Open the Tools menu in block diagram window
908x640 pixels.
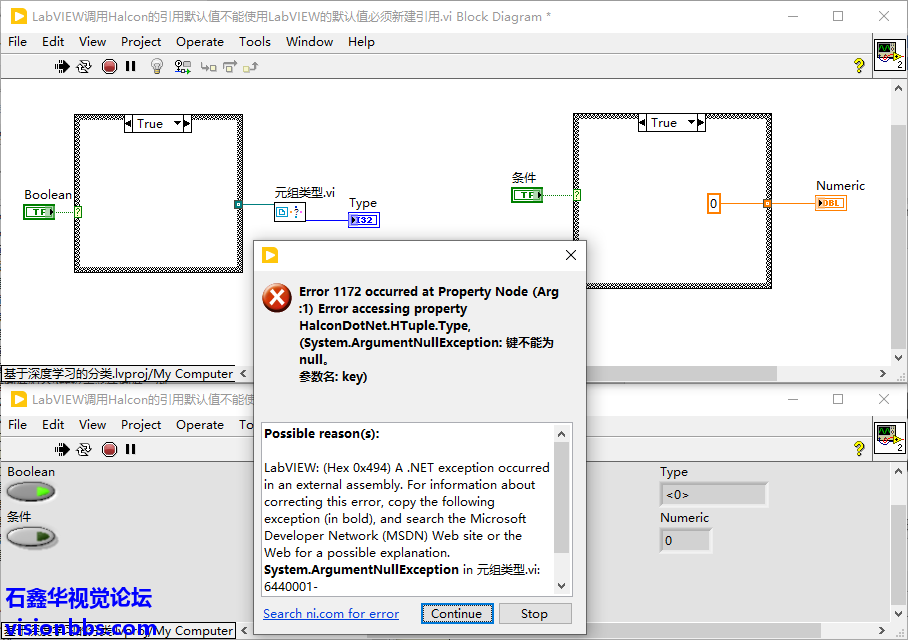[x=254, y=41]
